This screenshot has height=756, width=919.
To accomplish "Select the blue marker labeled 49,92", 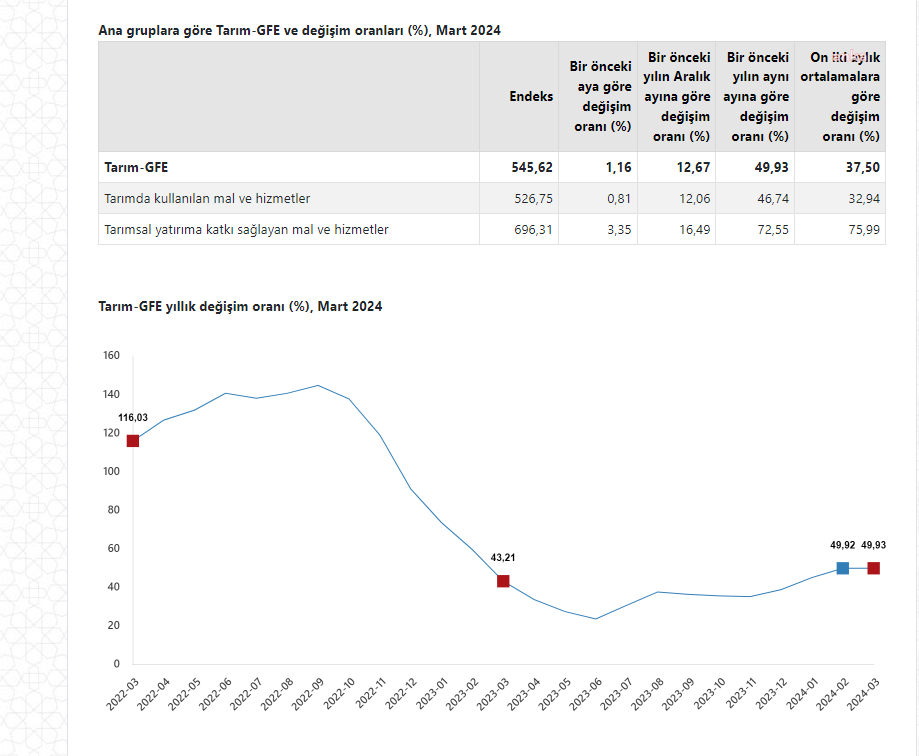I will coord(842,568).
